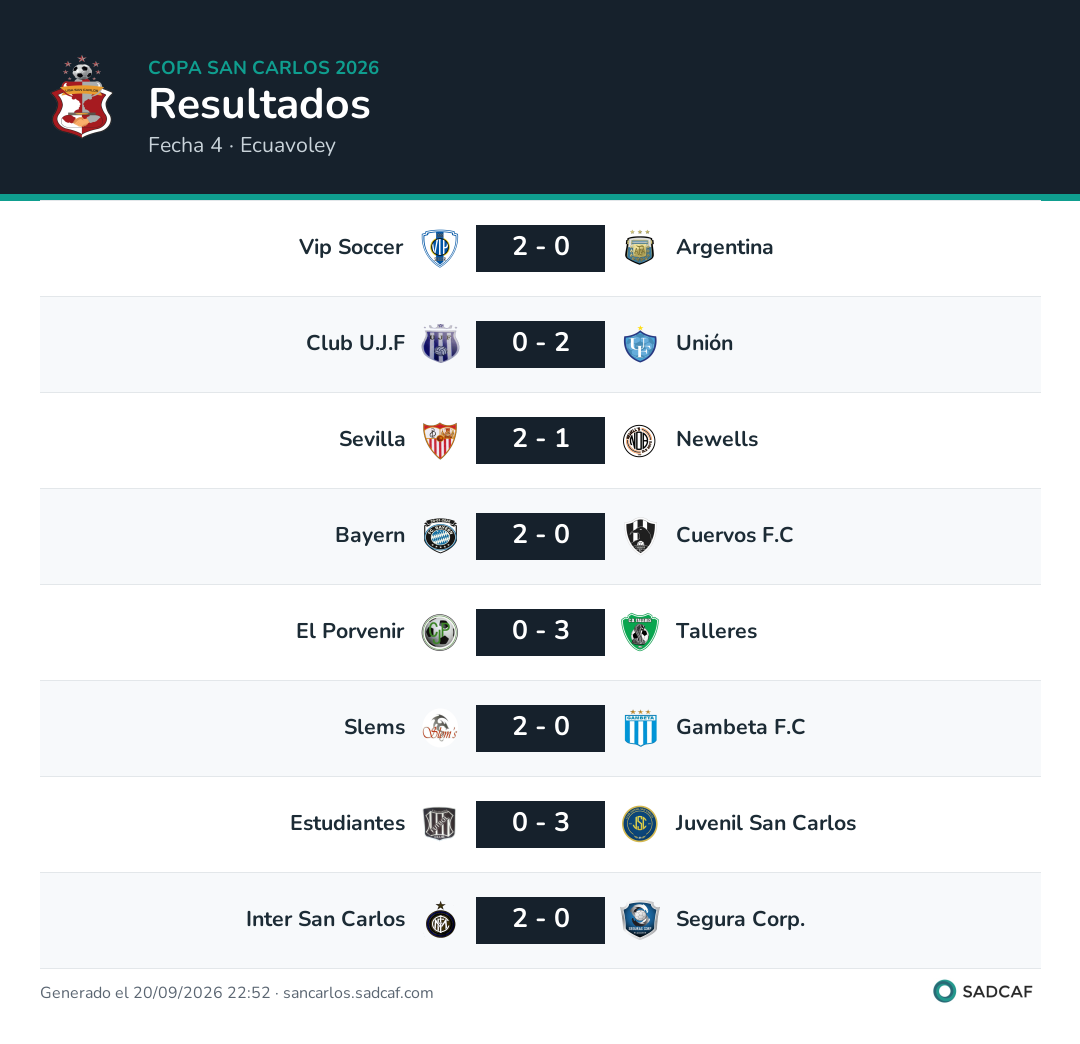Screen dimensions: 1080x1044
Task: Click the Estudiantes team name
Action: (347, 823)
